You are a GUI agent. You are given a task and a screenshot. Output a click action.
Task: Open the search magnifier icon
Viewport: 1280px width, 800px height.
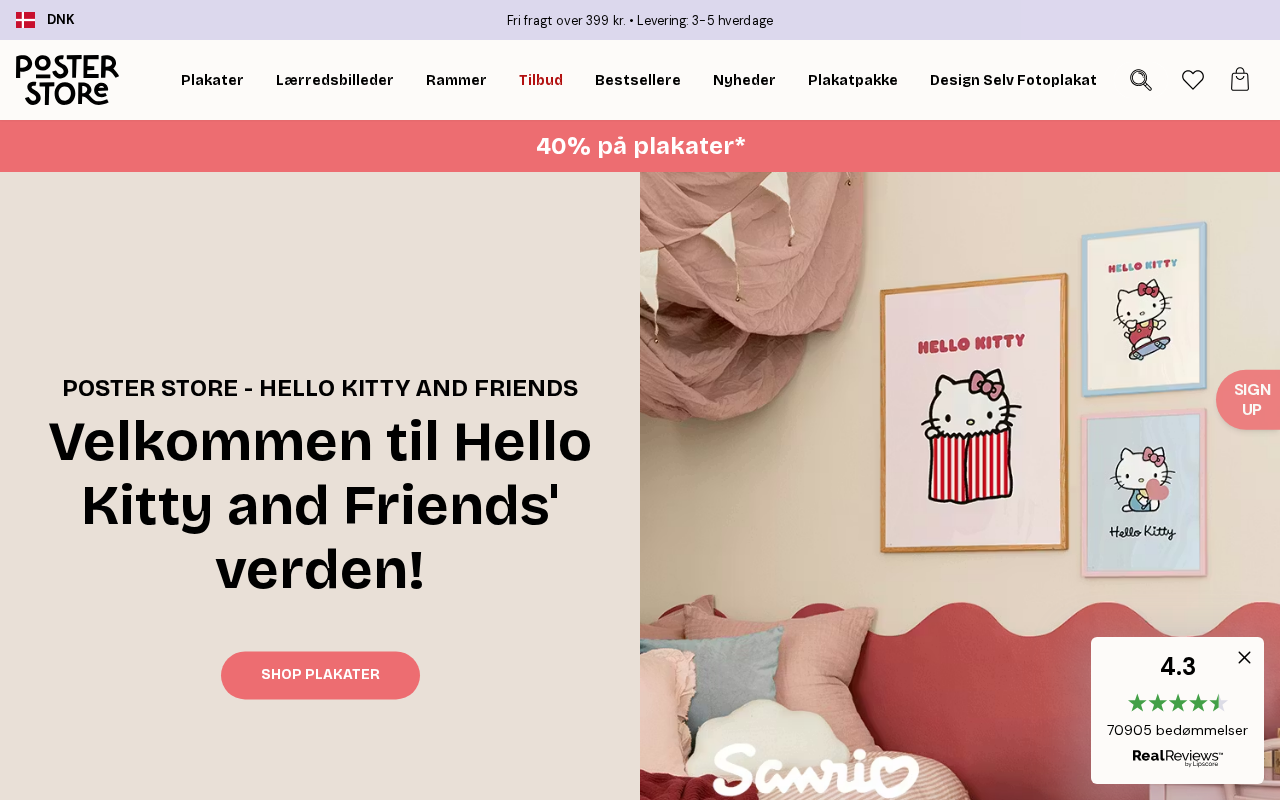(1141, 80)
